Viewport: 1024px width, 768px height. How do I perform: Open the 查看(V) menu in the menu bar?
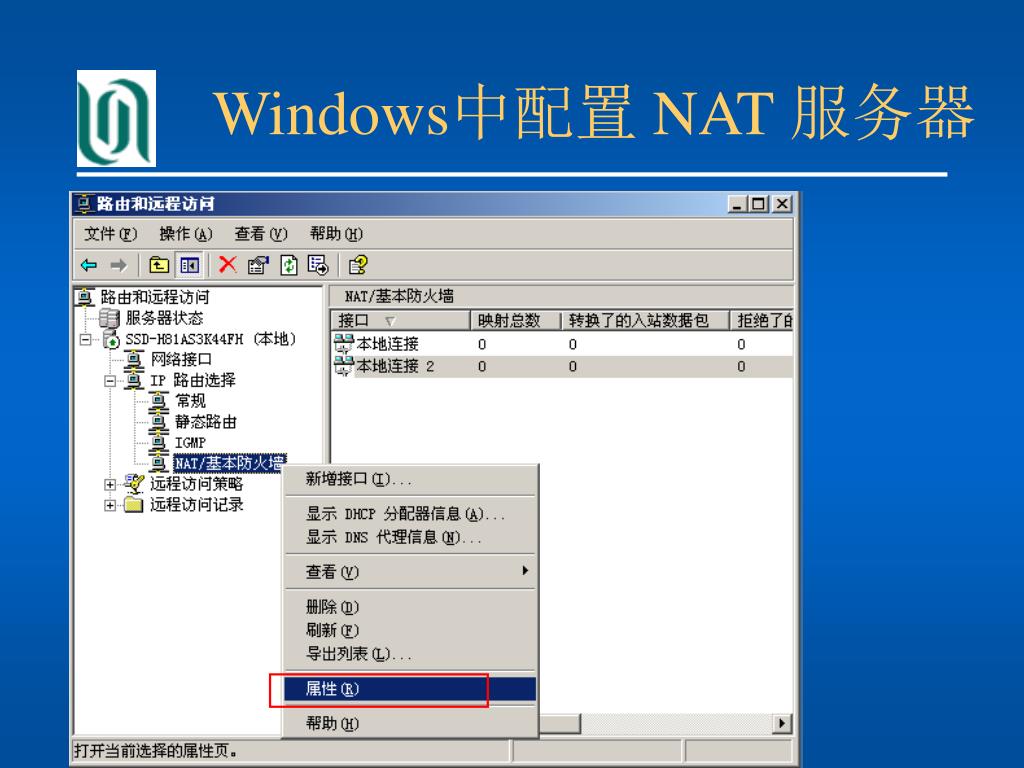pos(261,234)
